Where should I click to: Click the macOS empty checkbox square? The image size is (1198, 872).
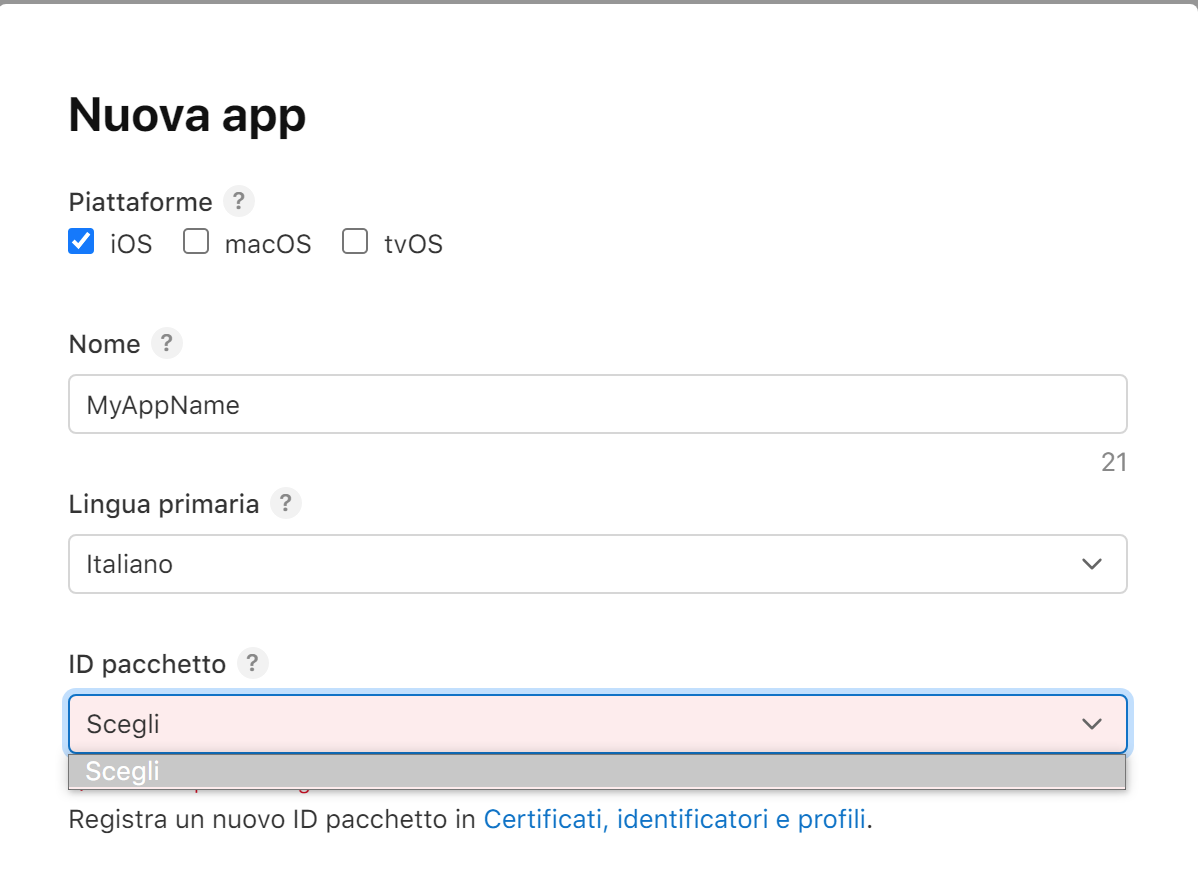195,241
